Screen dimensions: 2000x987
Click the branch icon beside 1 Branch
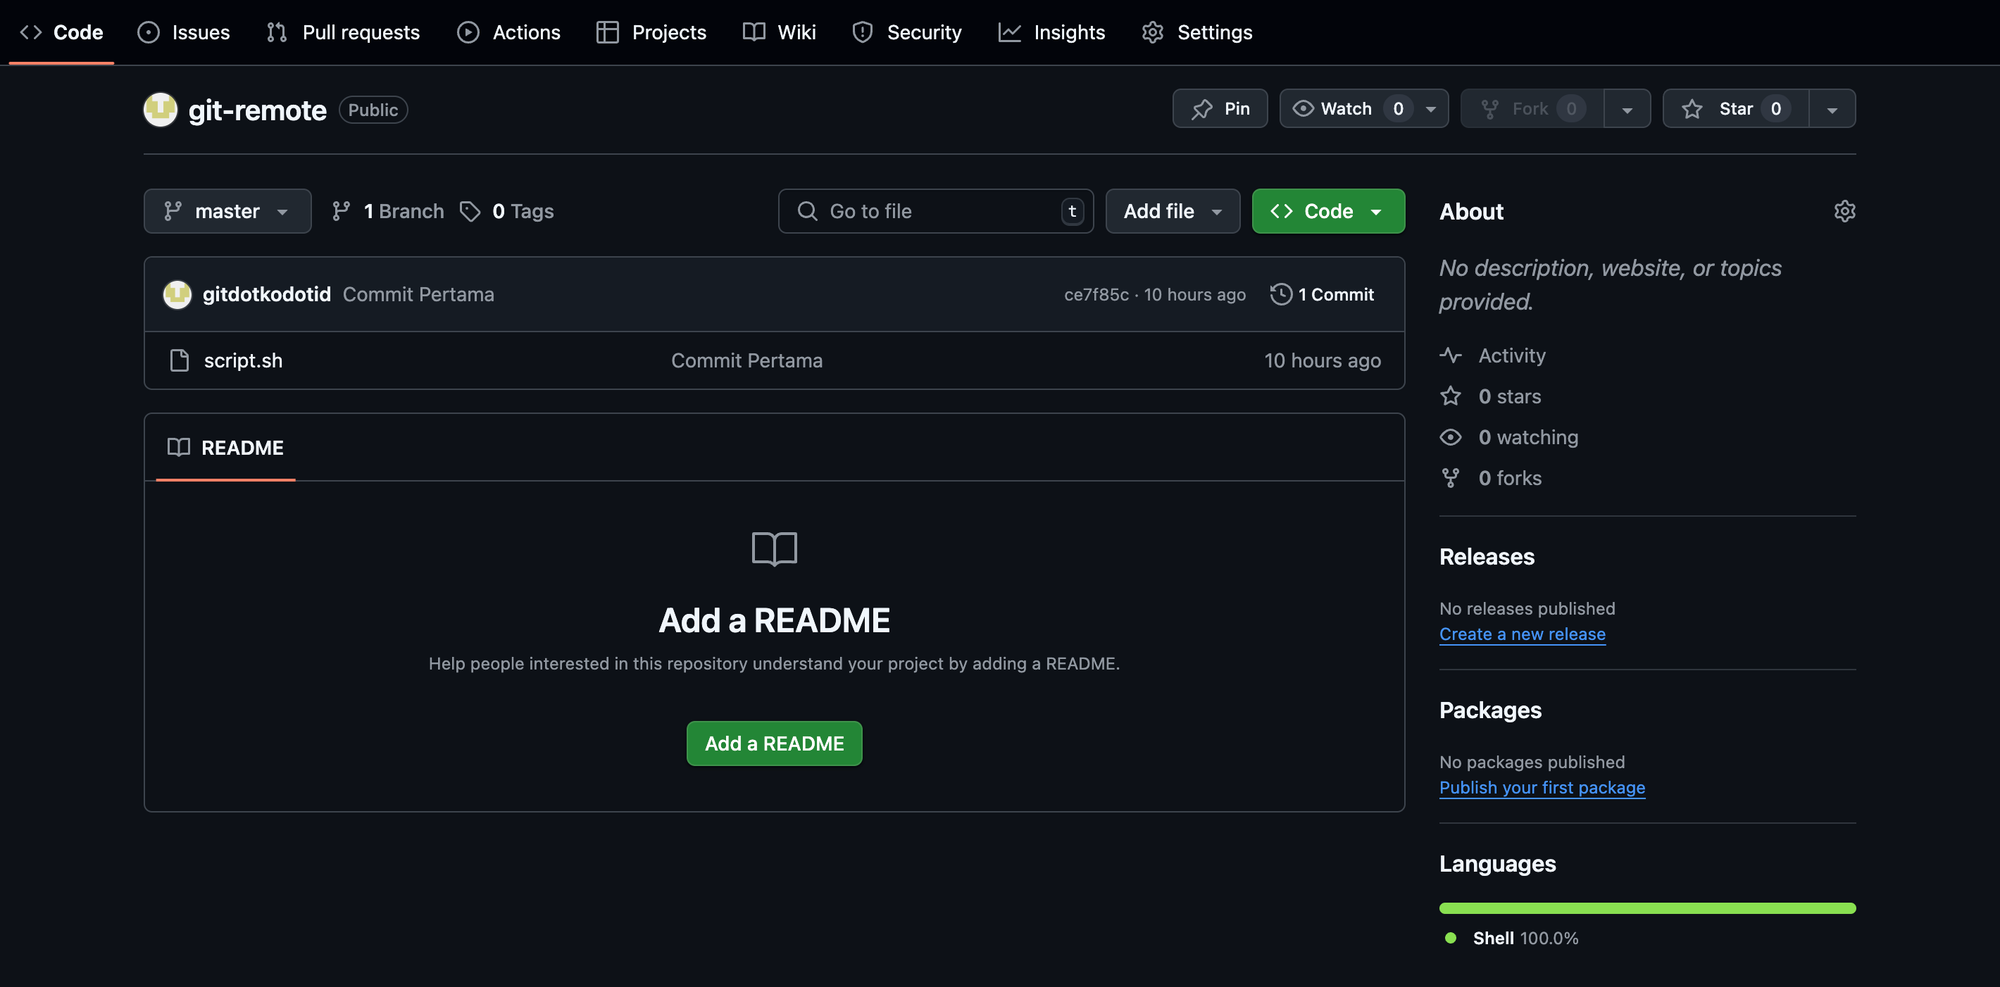point(341,211)
